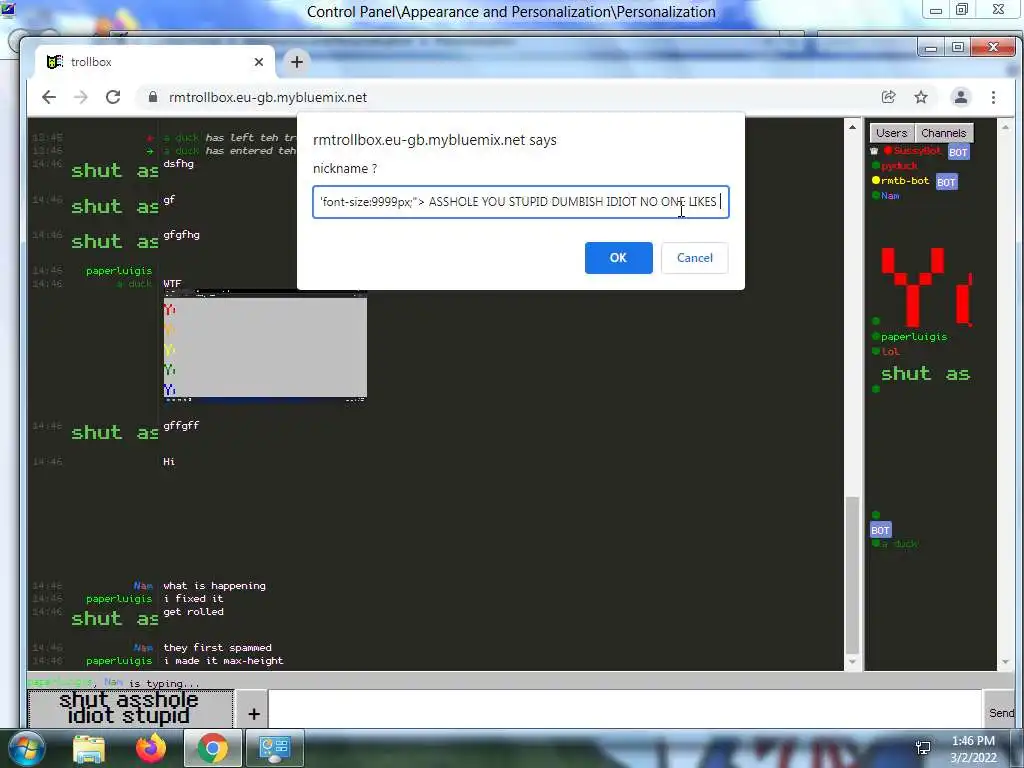1024x768 pixels.
Task: Go back in browser history
Action: pyautogui.click(x=49, y=97)
